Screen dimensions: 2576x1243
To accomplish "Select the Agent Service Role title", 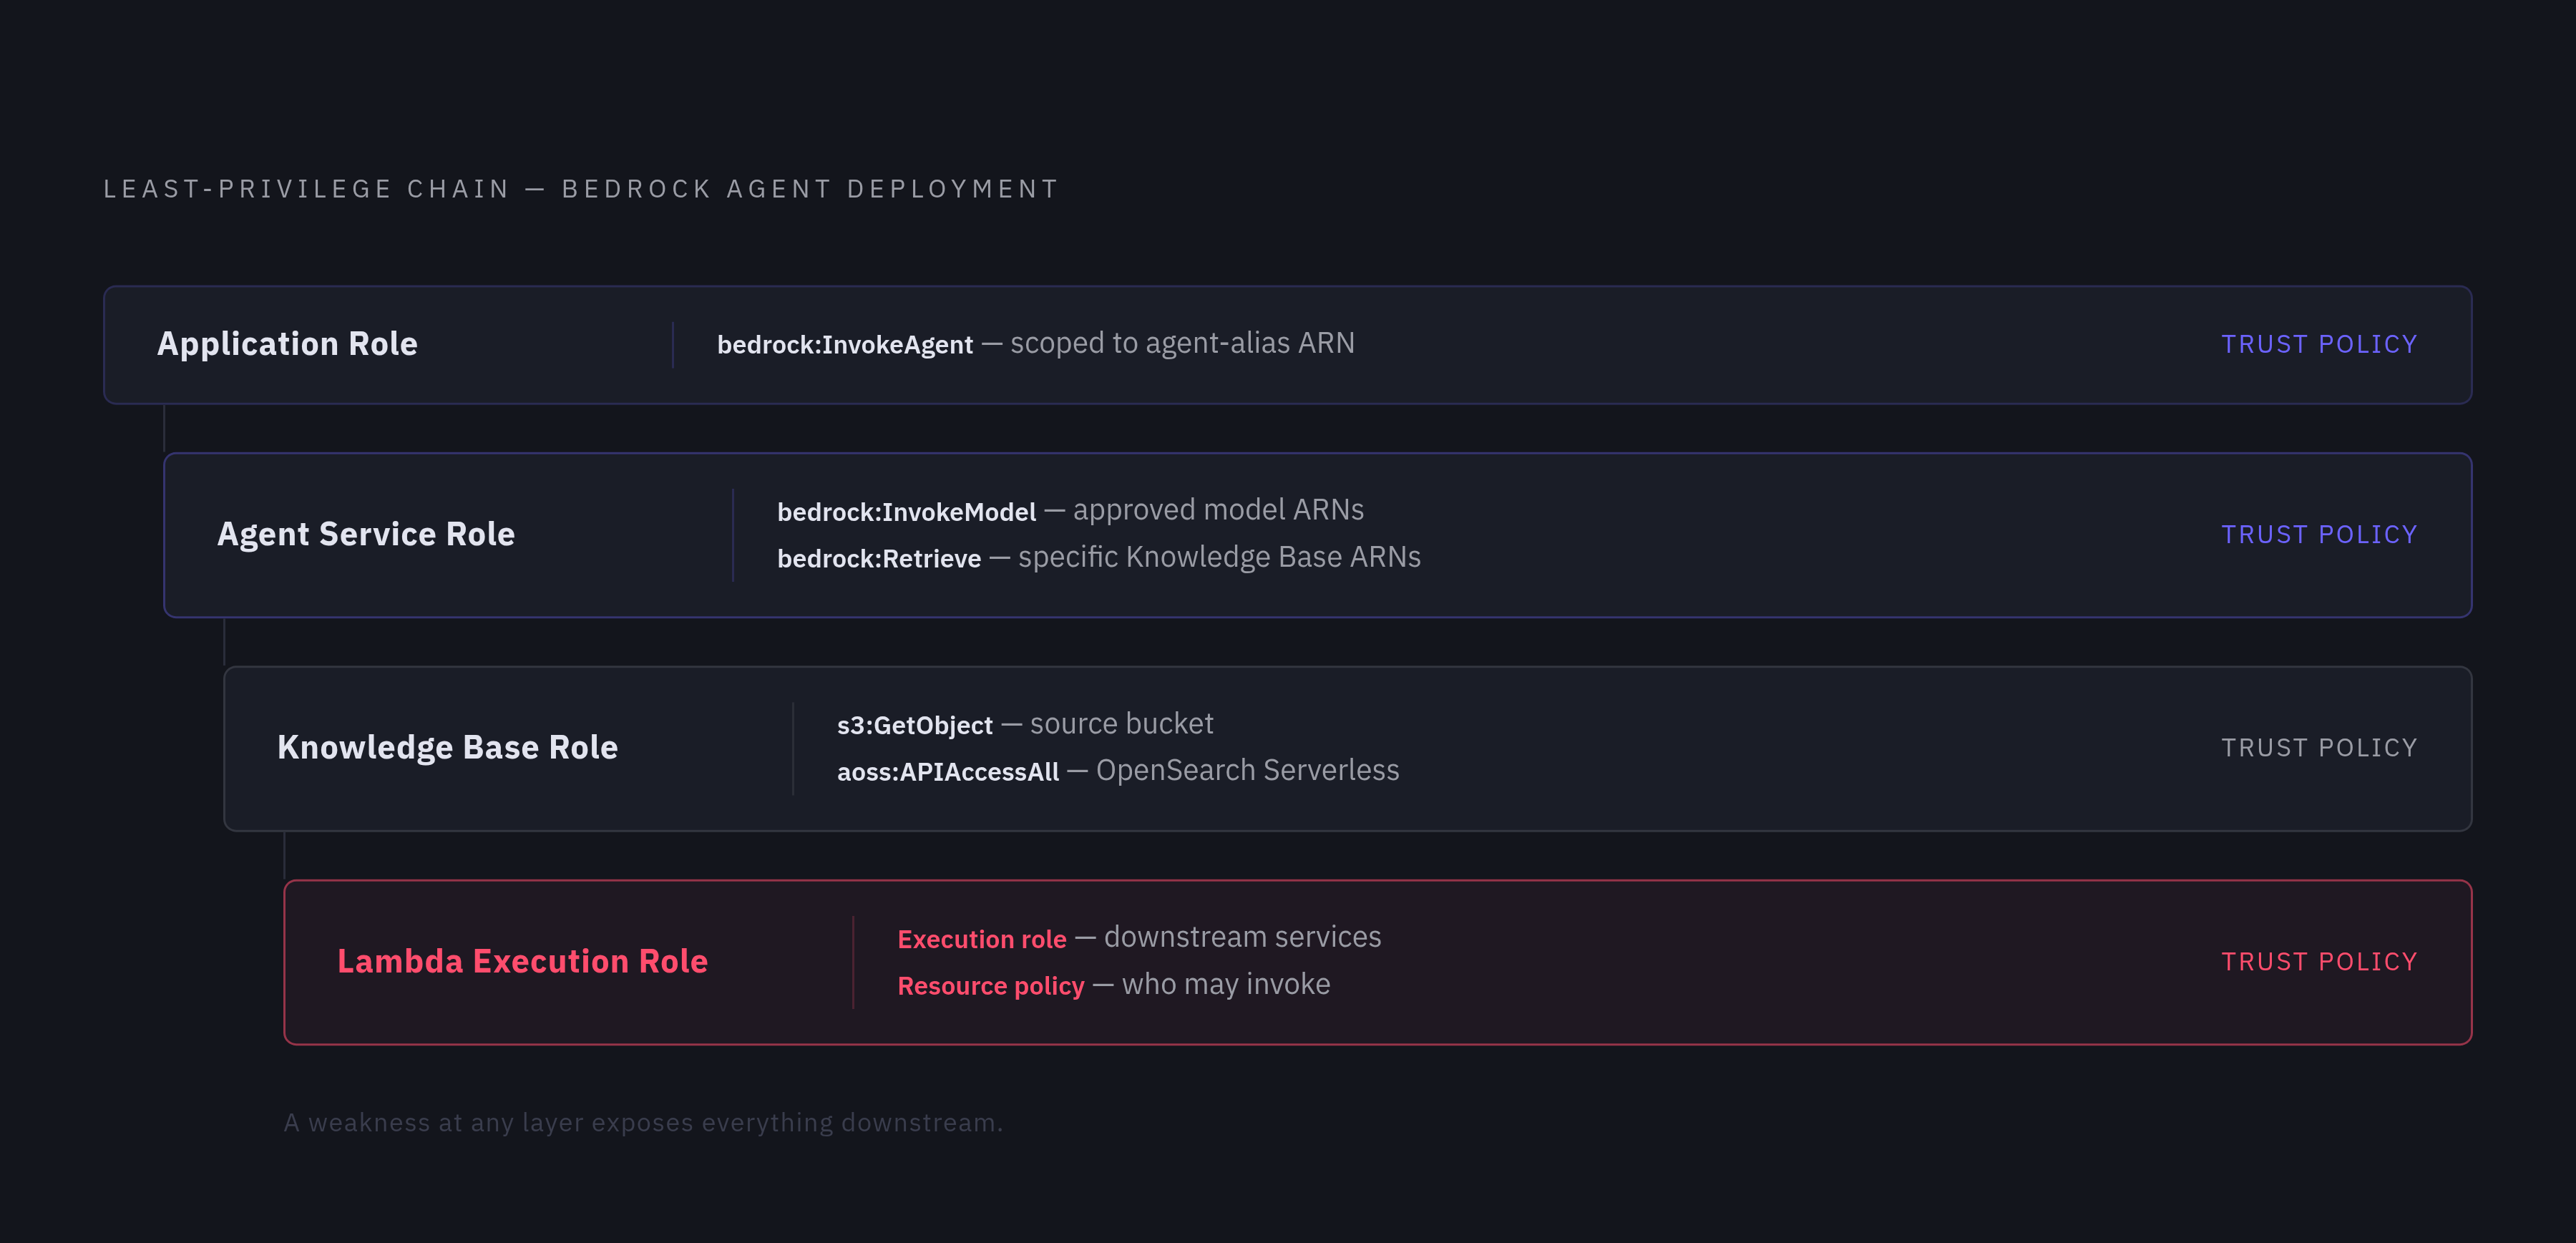I will pyautogui.click(x=366, y=534).
